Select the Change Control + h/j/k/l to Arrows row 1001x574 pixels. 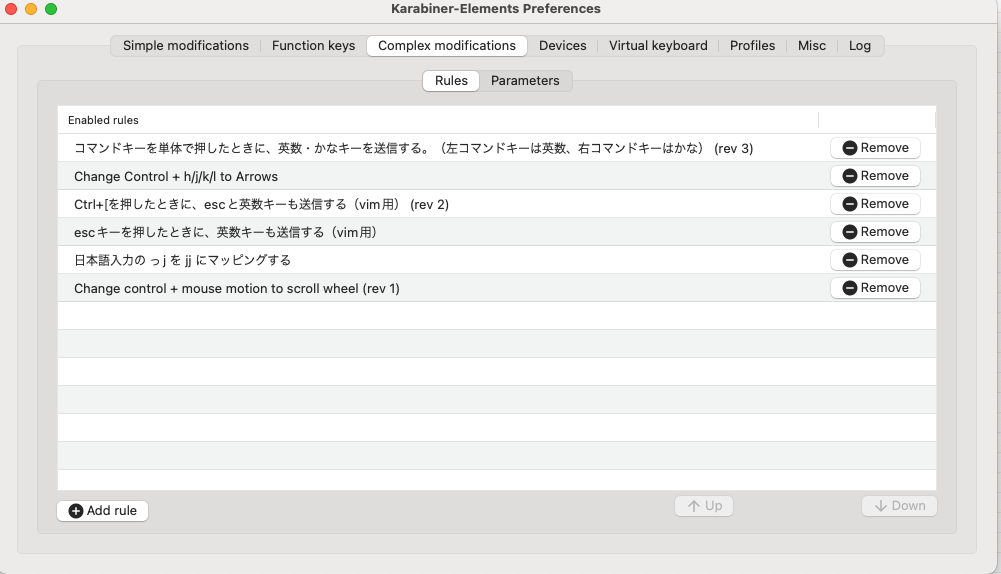[497, 176]
